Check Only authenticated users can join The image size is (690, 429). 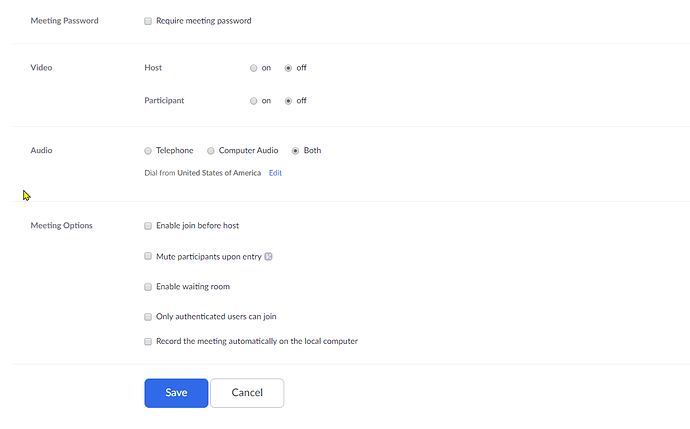(x=148, y=317)
